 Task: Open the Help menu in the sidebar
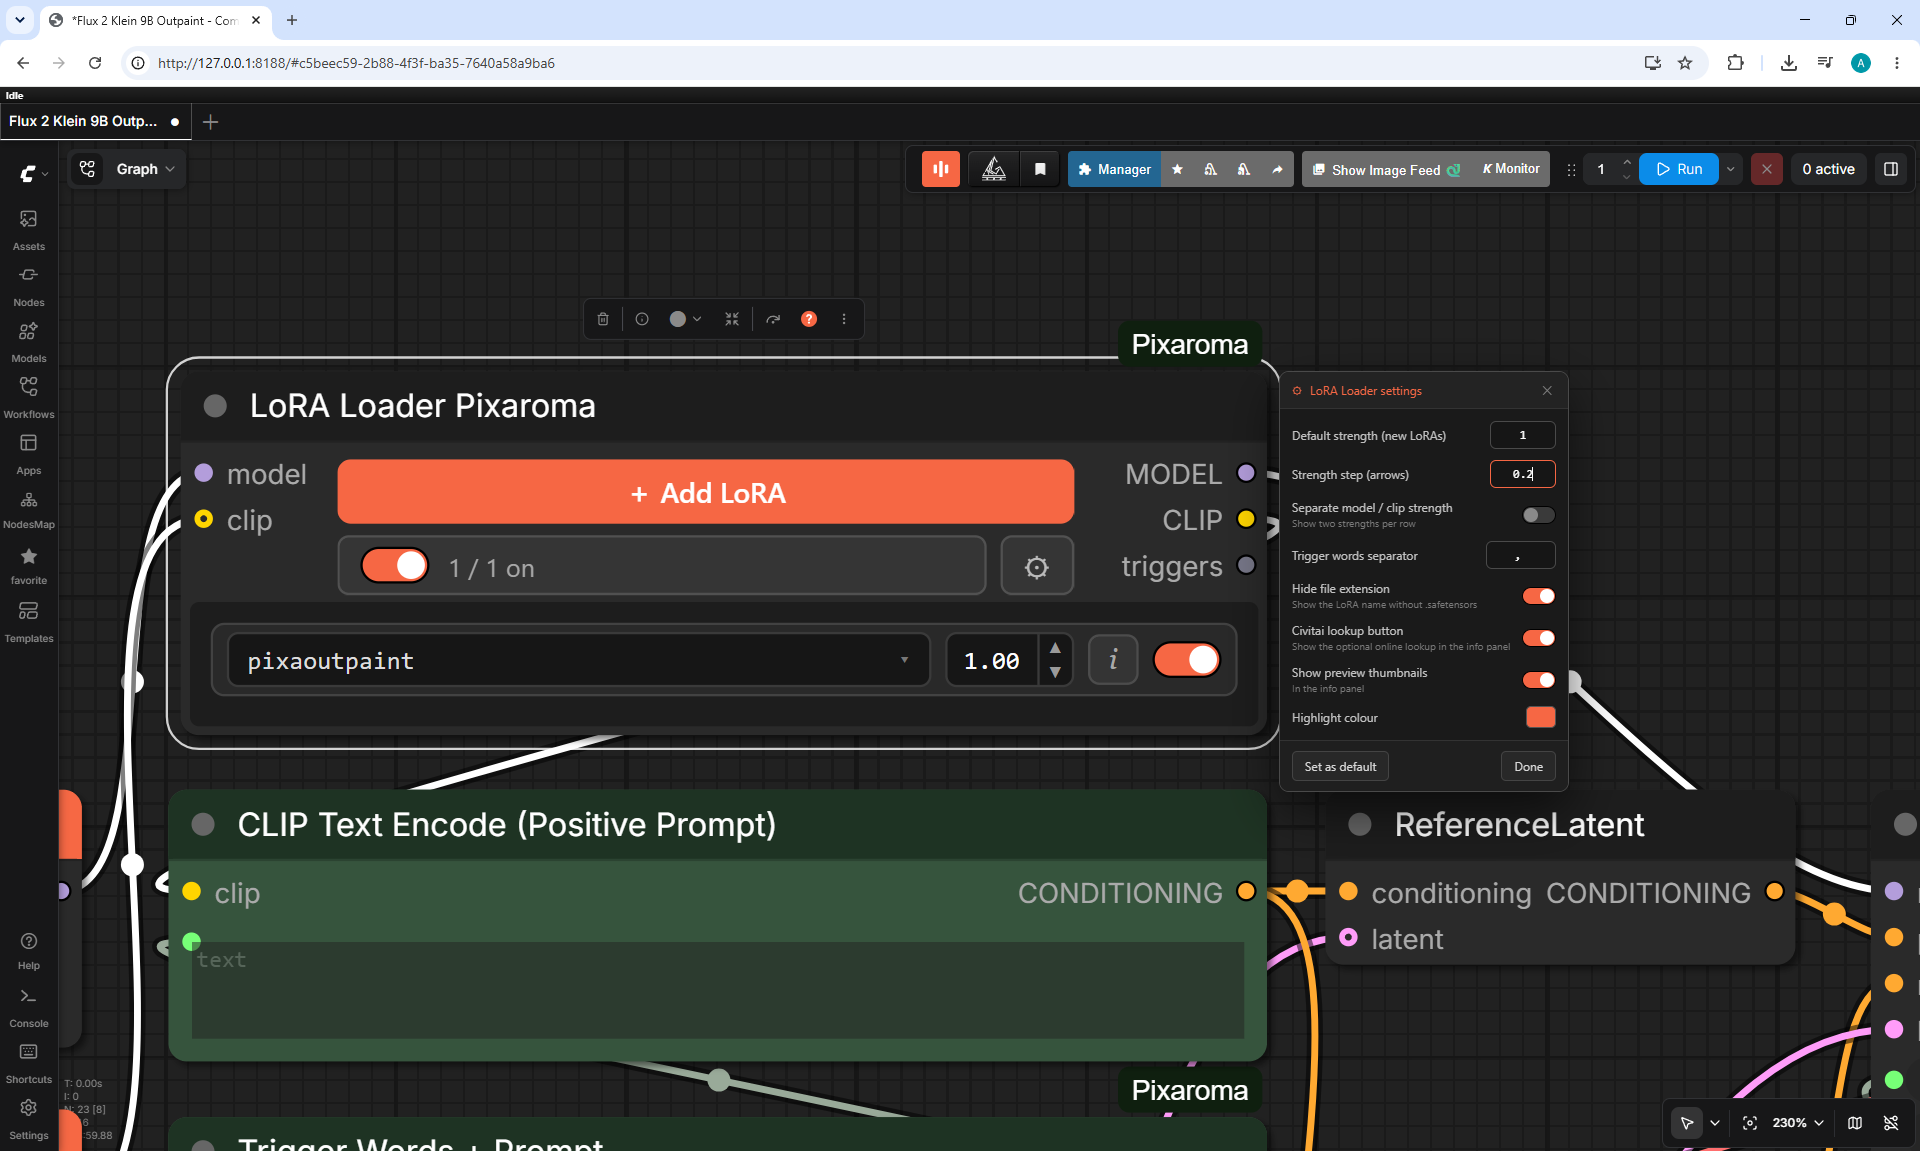28,951
